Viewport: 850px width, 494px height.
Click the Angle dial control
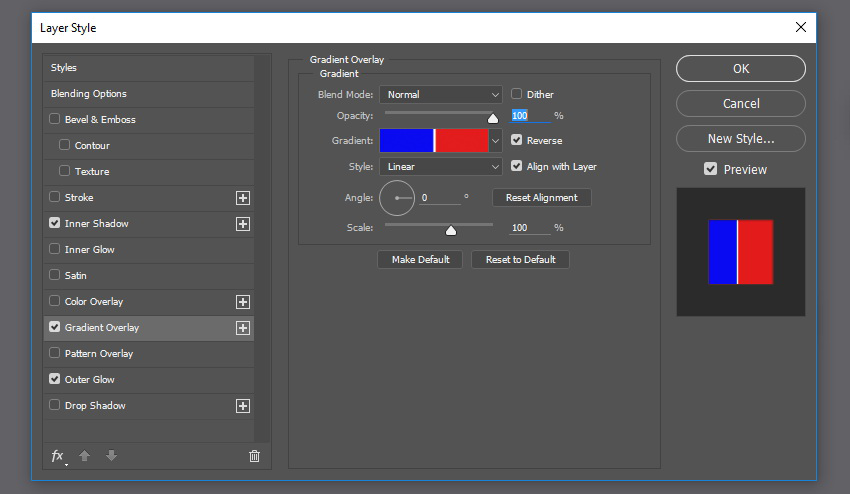tap(397, 198)
